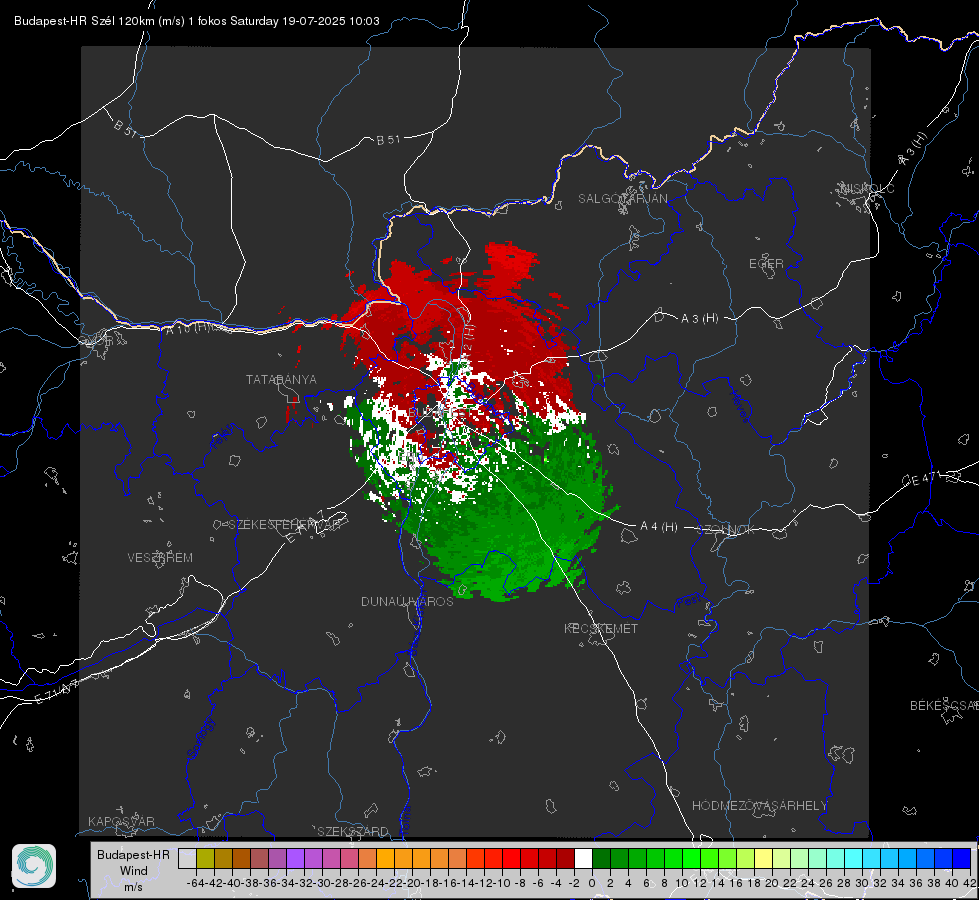Choose the dark red swatch between -4 and -2
This screenshot has height=900, width=979.
pos(566,858)
